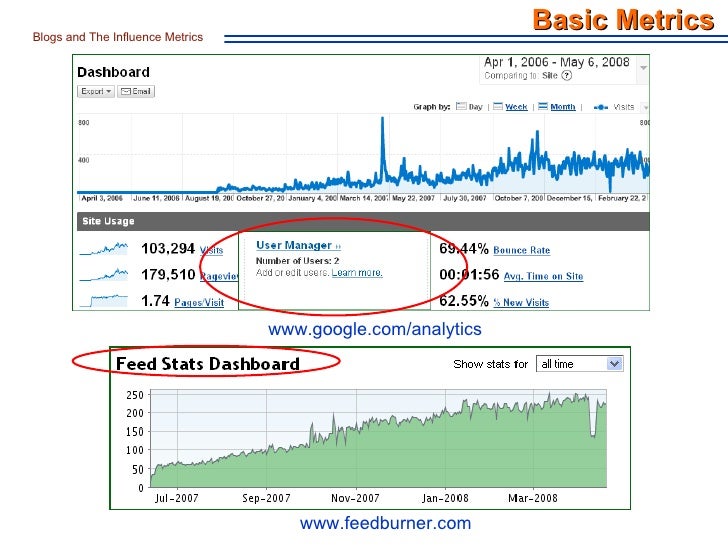Screen dimensions: 728x546
Task: Expand the Visits metric dropdown arrow
Action: point(645,108)
